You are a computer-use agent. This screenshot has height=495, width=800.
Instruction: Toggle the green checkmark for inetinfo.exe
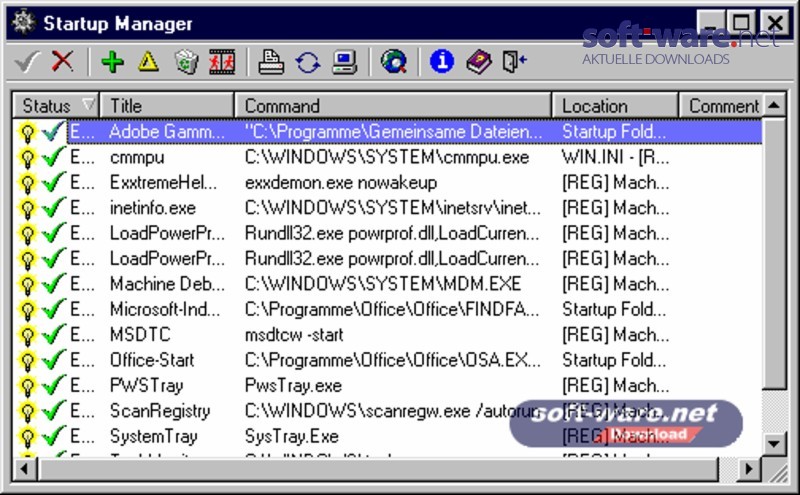point(54,208)
